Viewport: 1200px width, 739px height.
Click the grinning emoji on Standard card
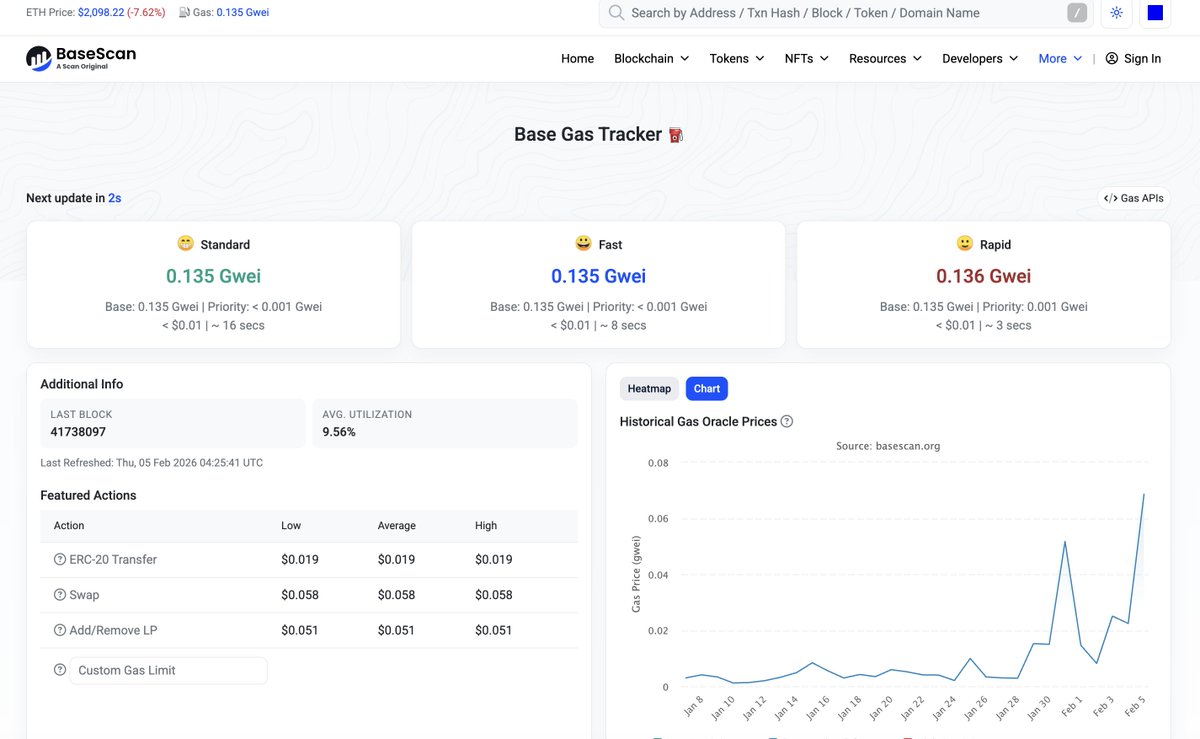click(x=185, y=243)
